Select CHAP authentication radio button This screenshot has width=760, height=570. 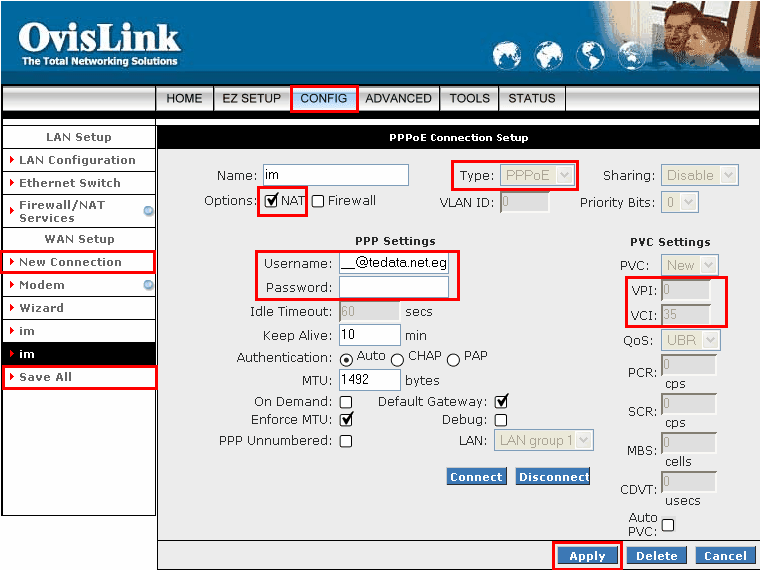coord(397,359)
